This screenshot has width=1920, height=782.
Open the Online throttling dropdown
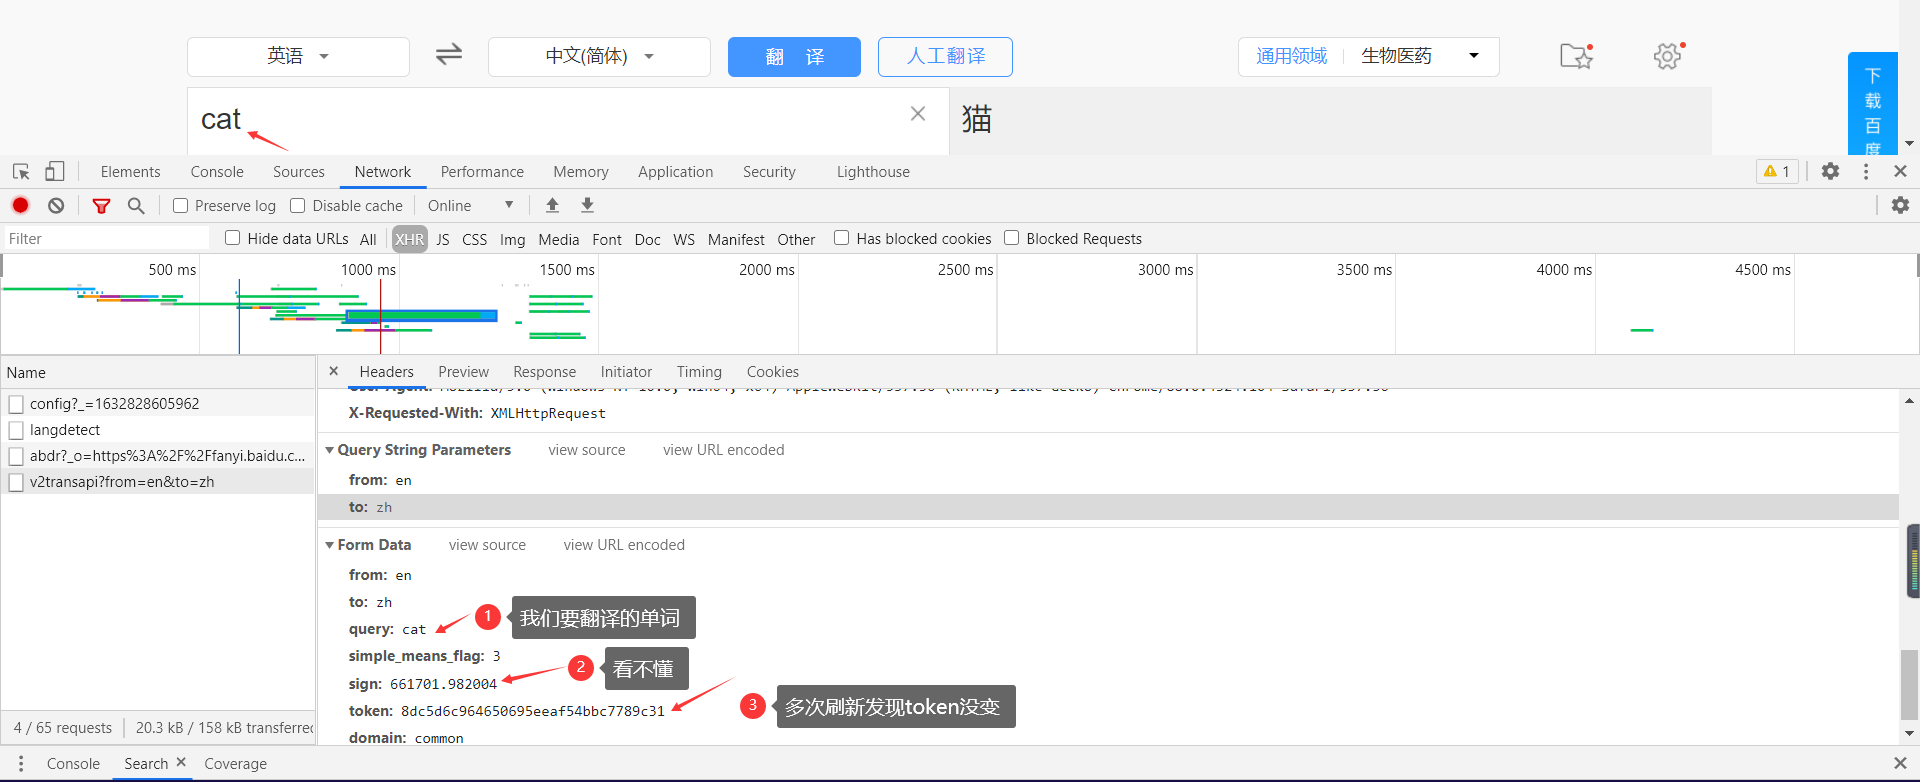point(471,205)
